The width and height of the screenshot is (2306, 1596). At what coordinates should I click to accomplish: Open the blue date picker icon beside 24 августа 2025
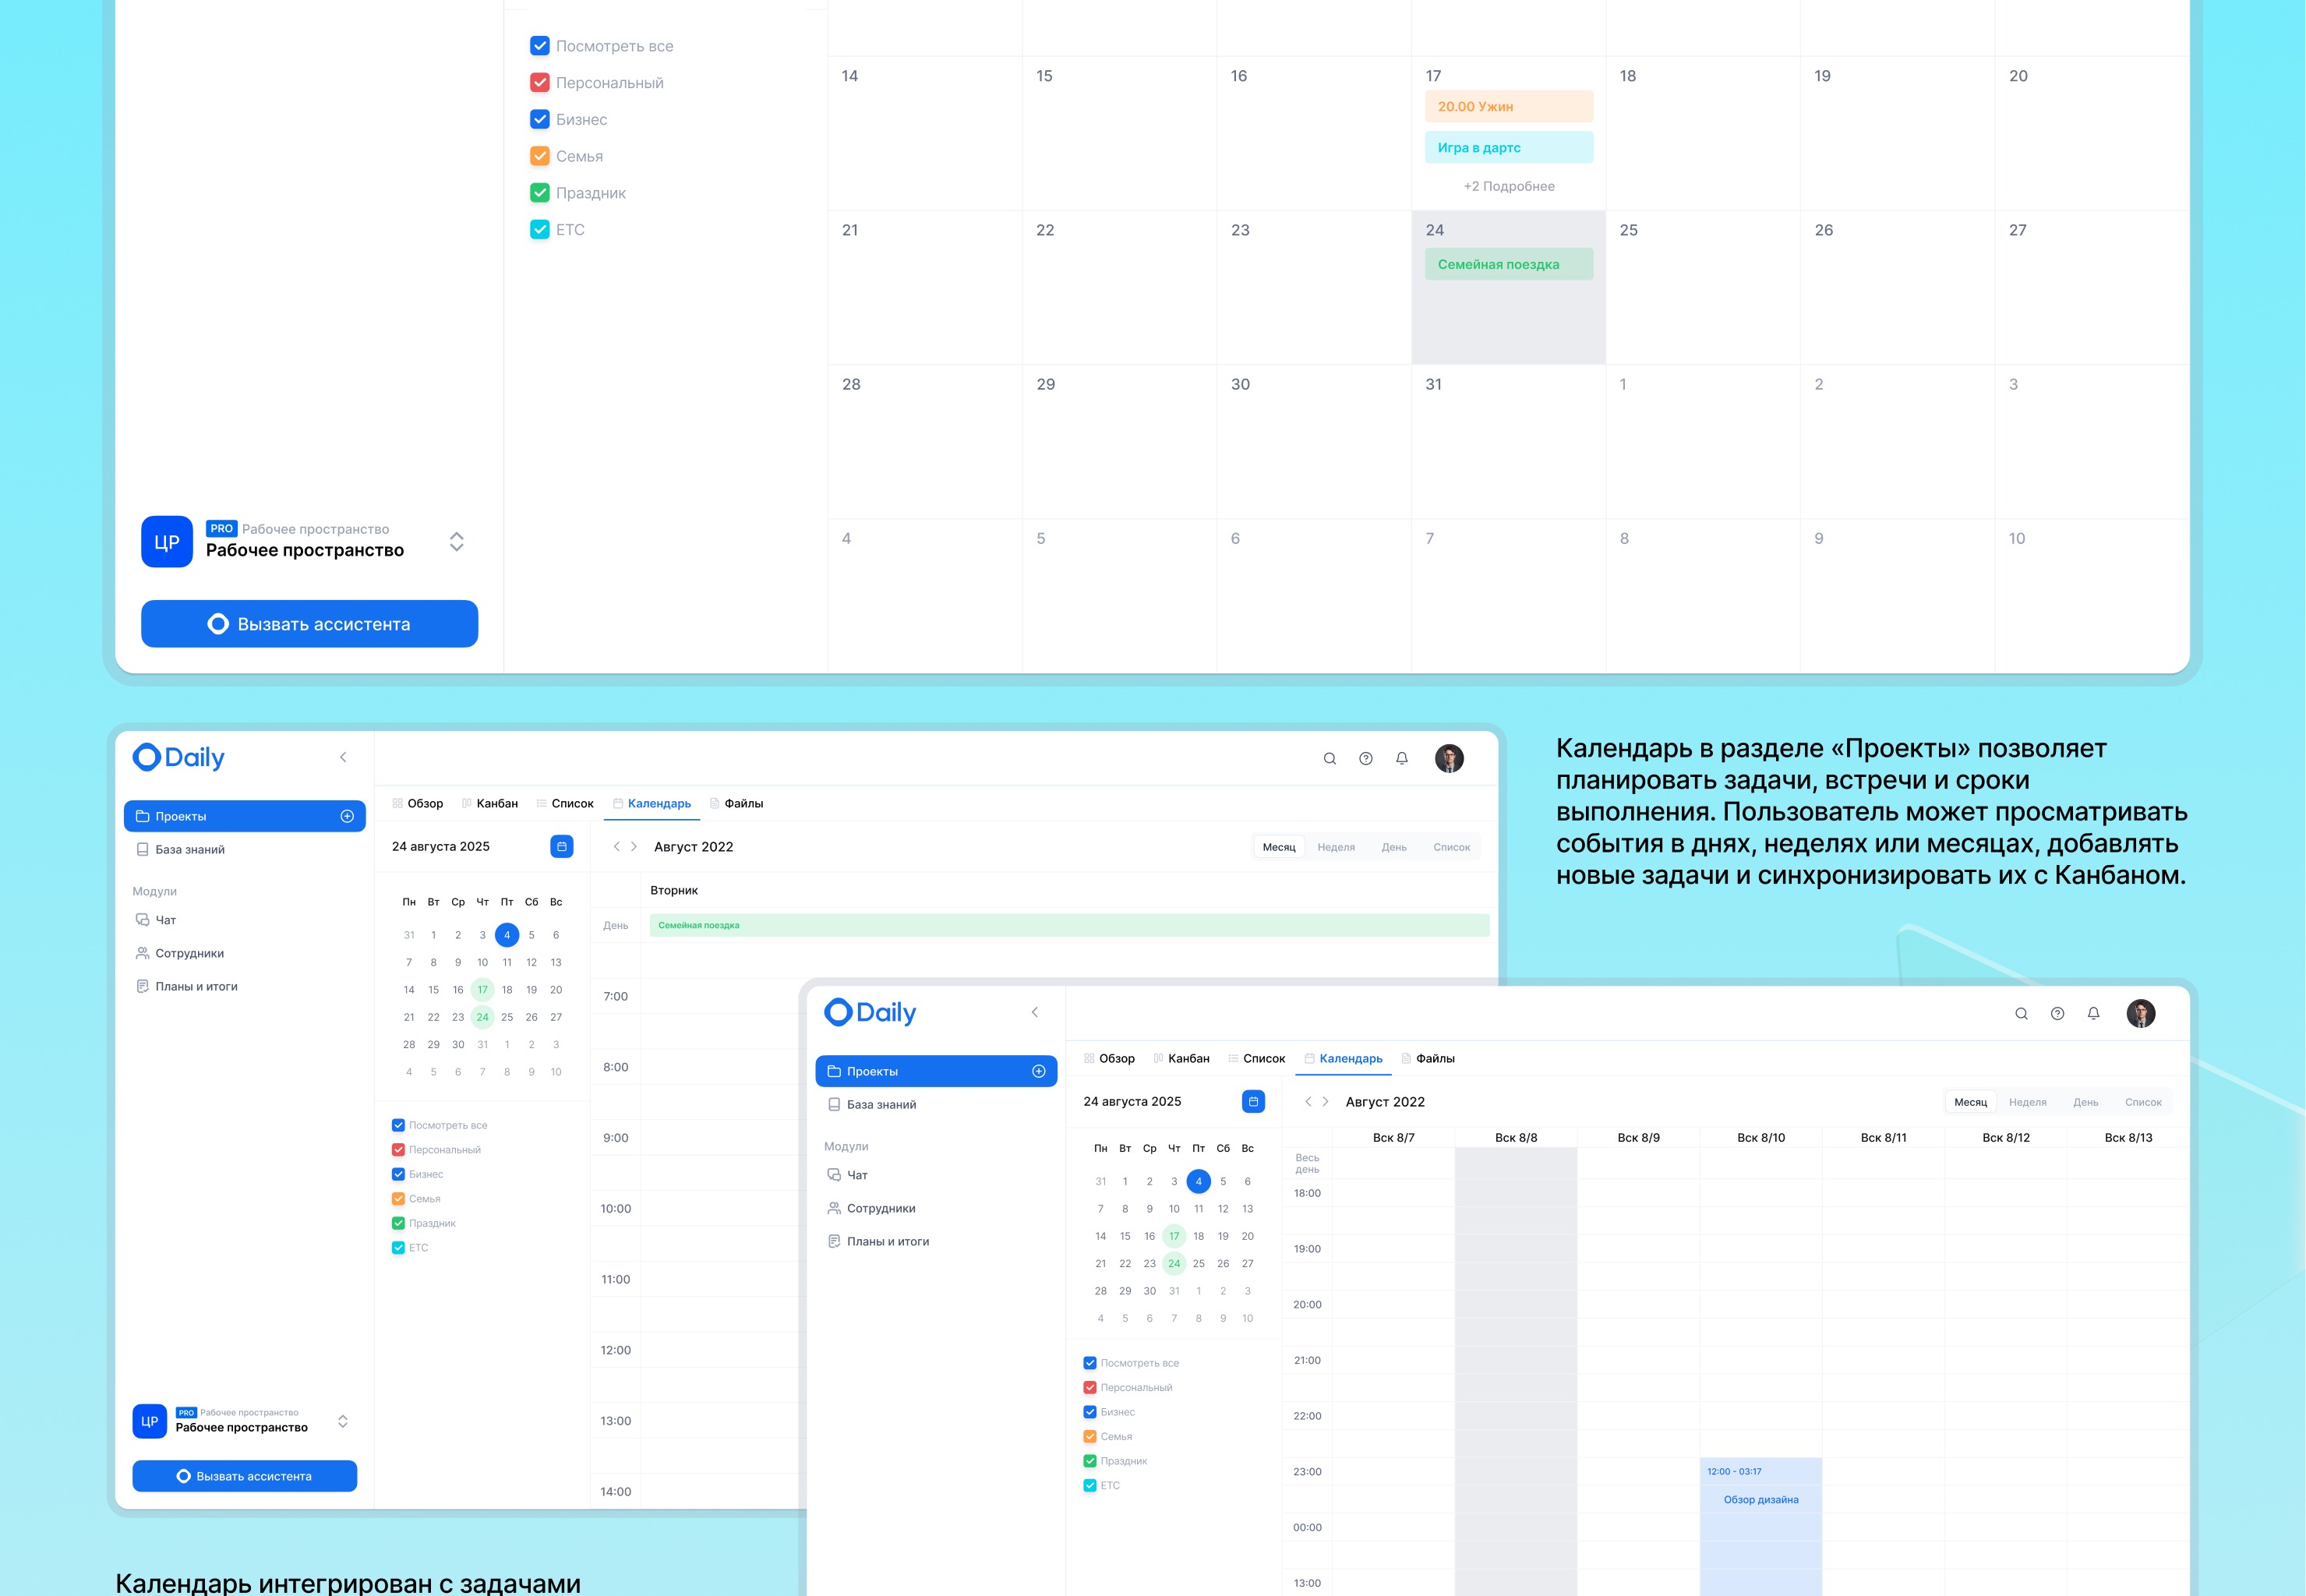click(561, 846)
